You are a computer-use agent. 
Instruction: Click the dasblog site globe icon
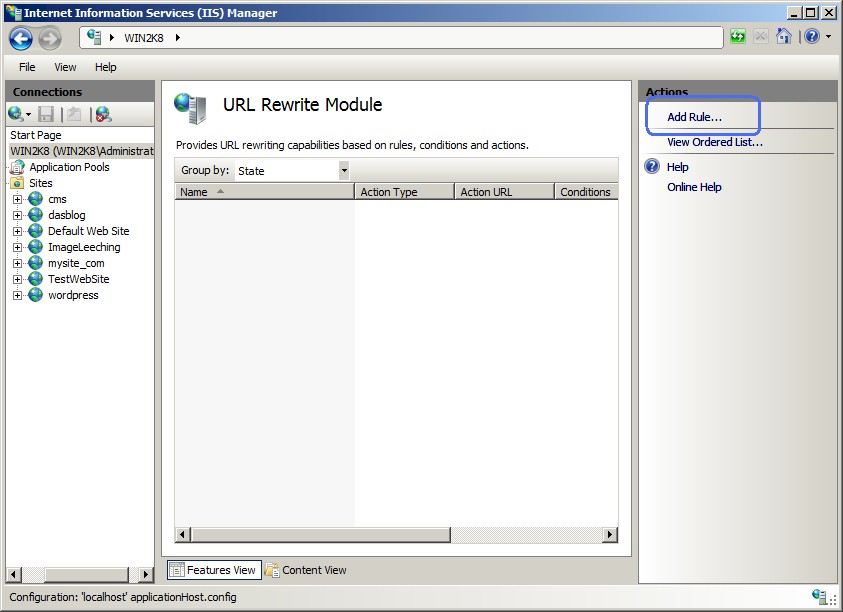[35, 215]
